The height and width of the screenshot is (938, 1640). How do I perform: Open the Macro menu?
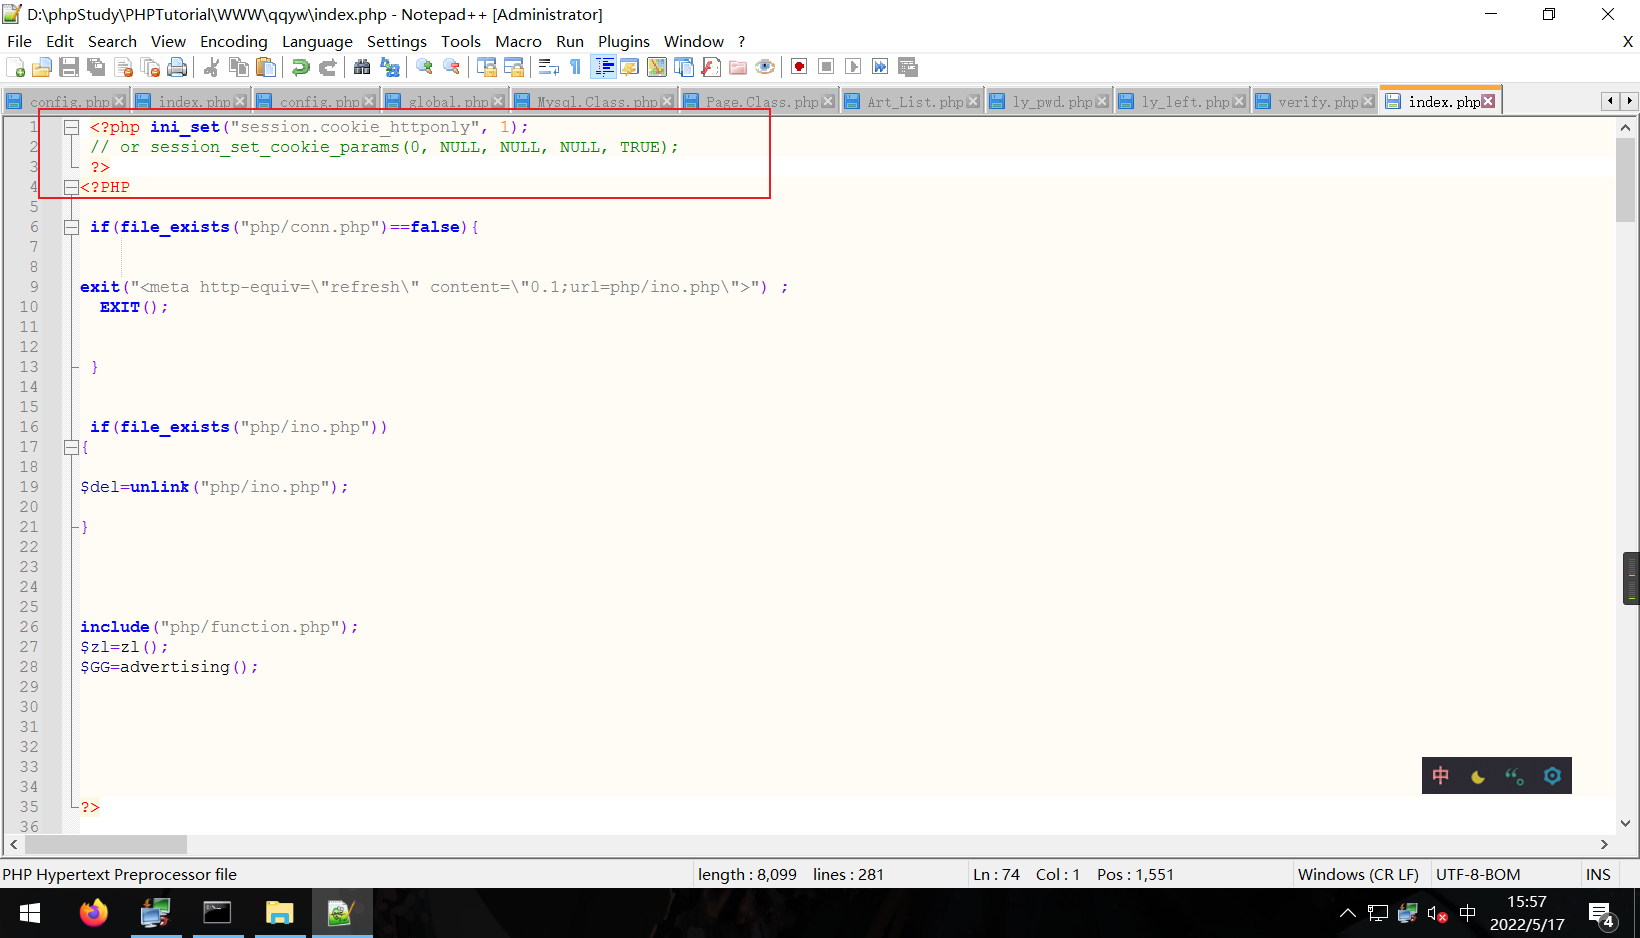[x=518, y=41]
